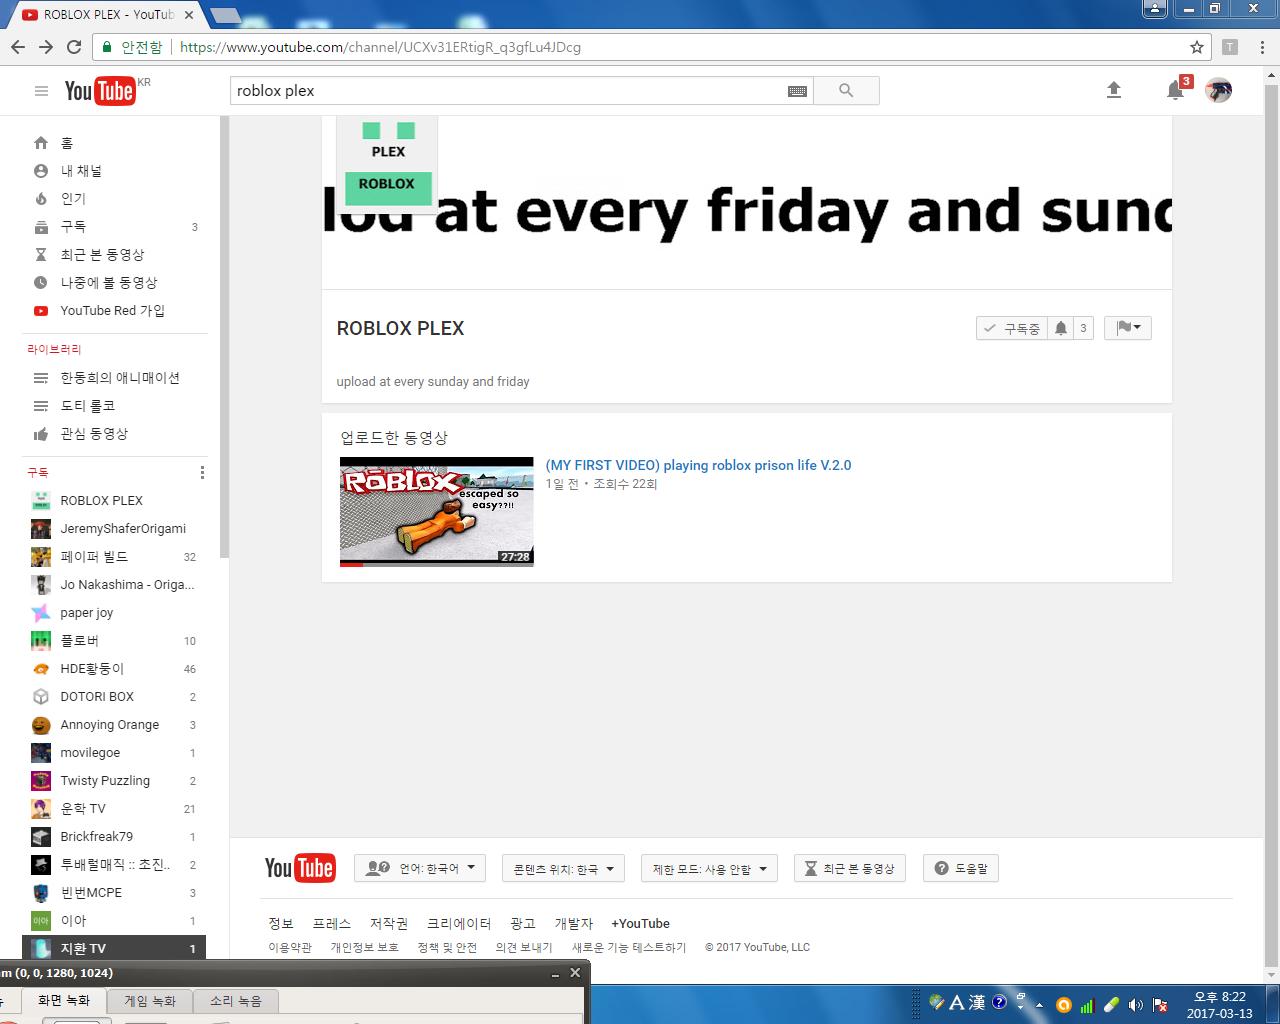Click the taskbar network signal icon

pyautogui.click(x=1088, y=1004)
